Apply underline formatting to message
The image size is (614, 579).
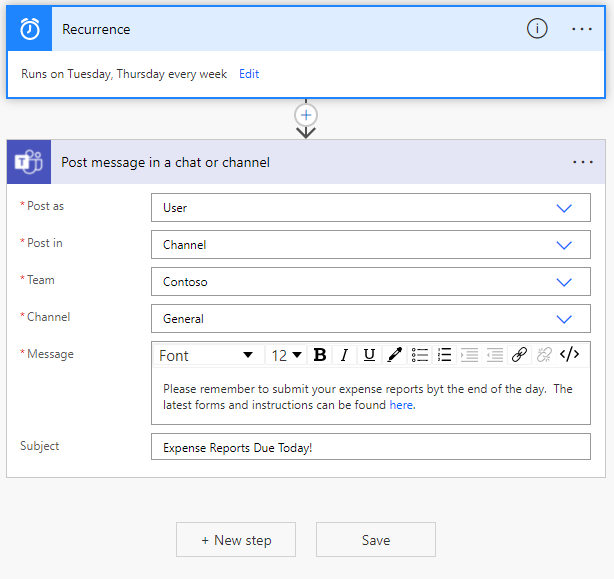point(369,355)
